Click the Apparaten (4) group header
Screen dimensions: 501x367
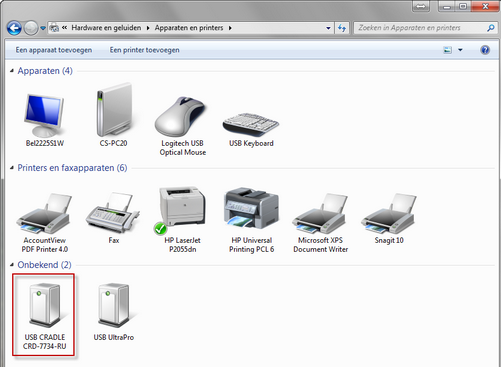pyautogui.click(x=45, y=71)
